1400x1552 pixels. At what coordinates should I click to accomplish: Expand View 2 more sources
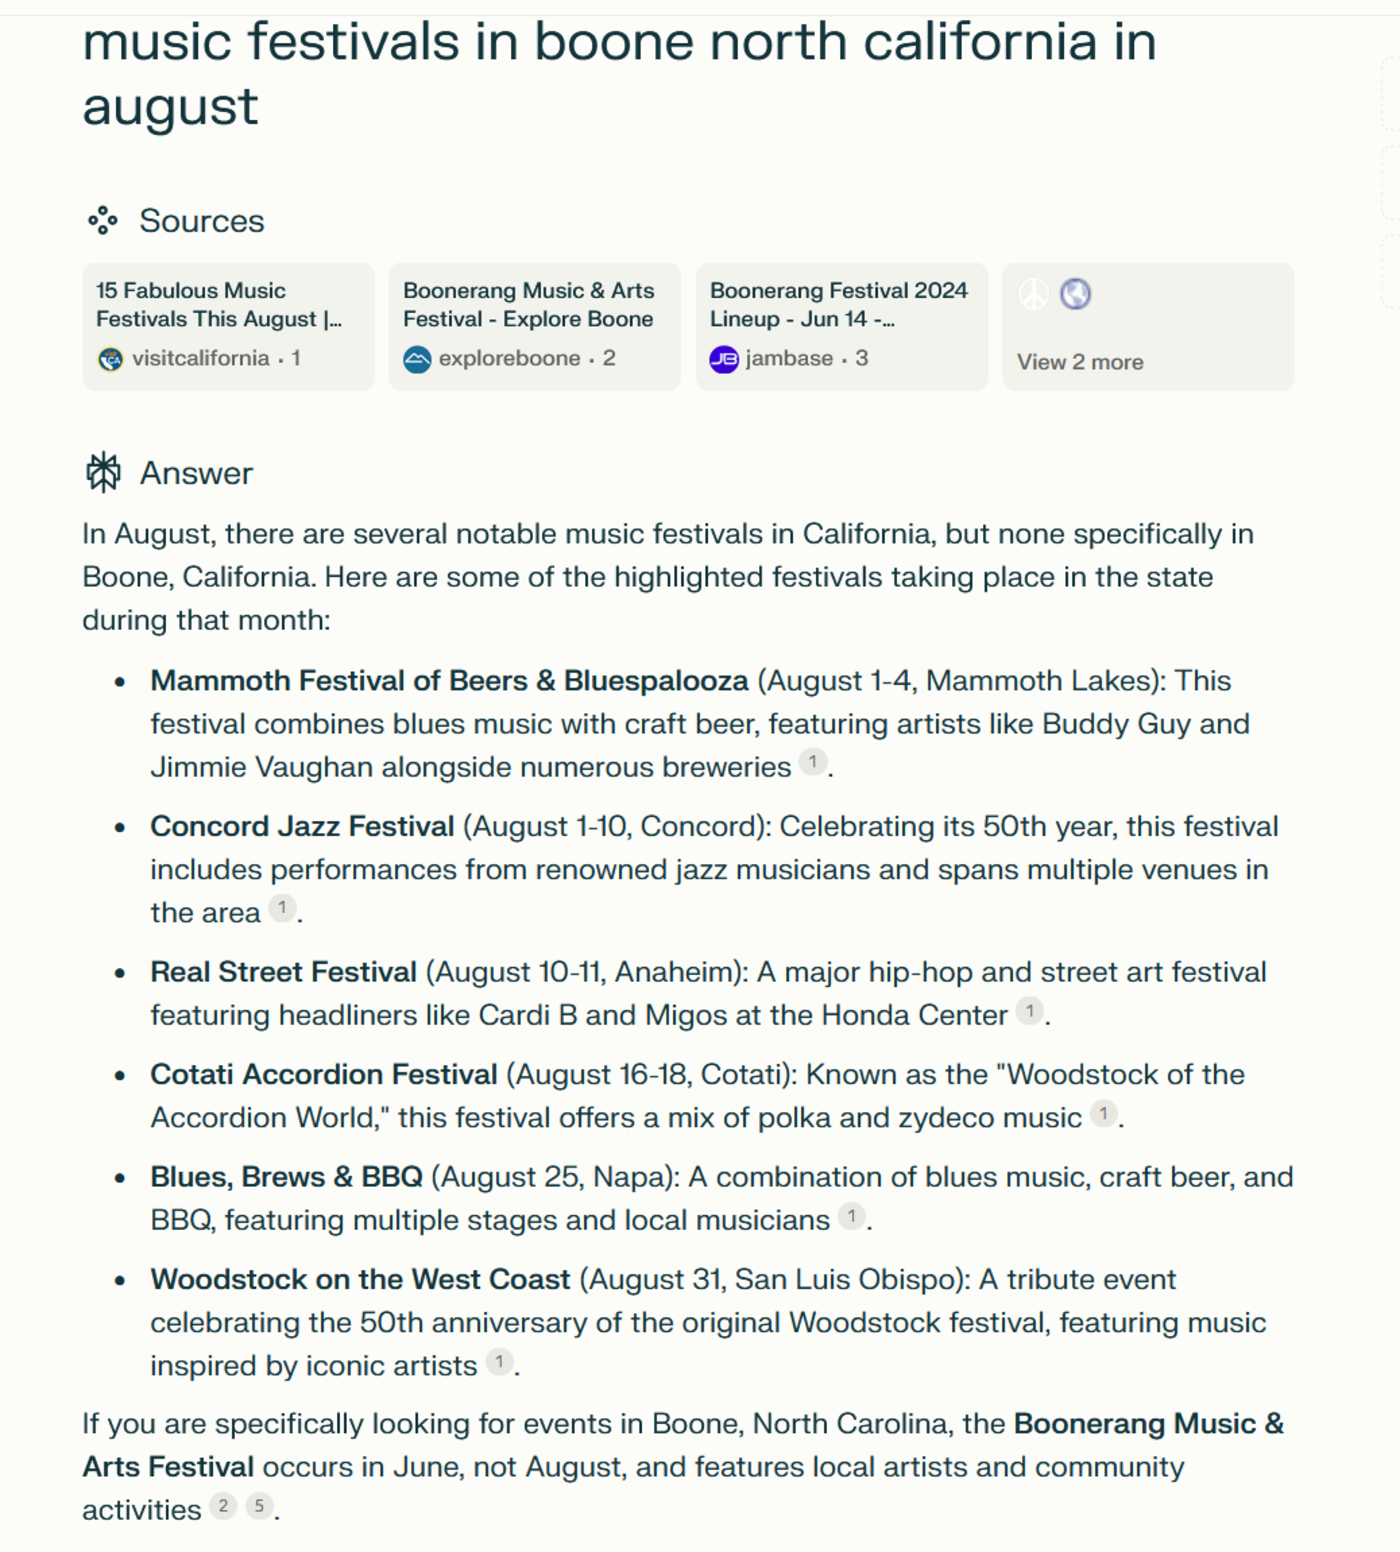(x=1148, y=327)
